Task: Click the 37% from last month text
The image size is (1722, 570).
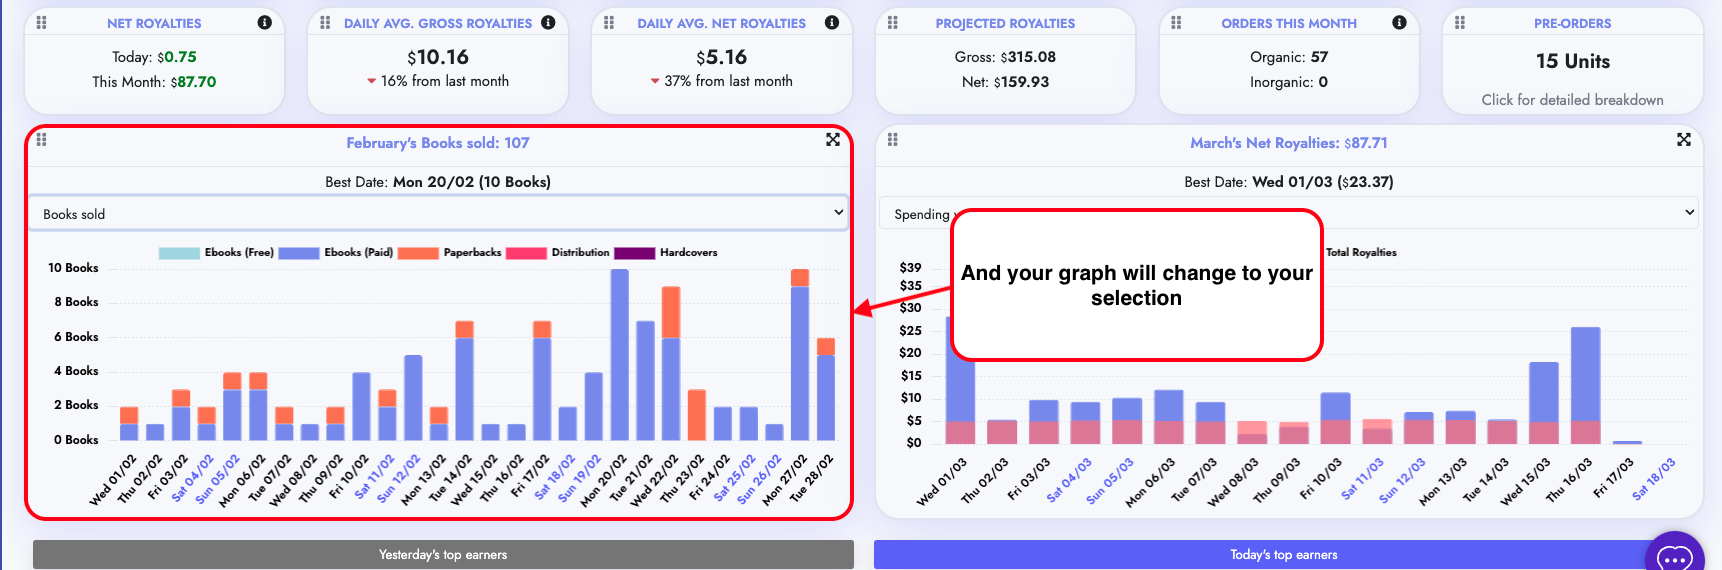Action: [x=729, y=81]
